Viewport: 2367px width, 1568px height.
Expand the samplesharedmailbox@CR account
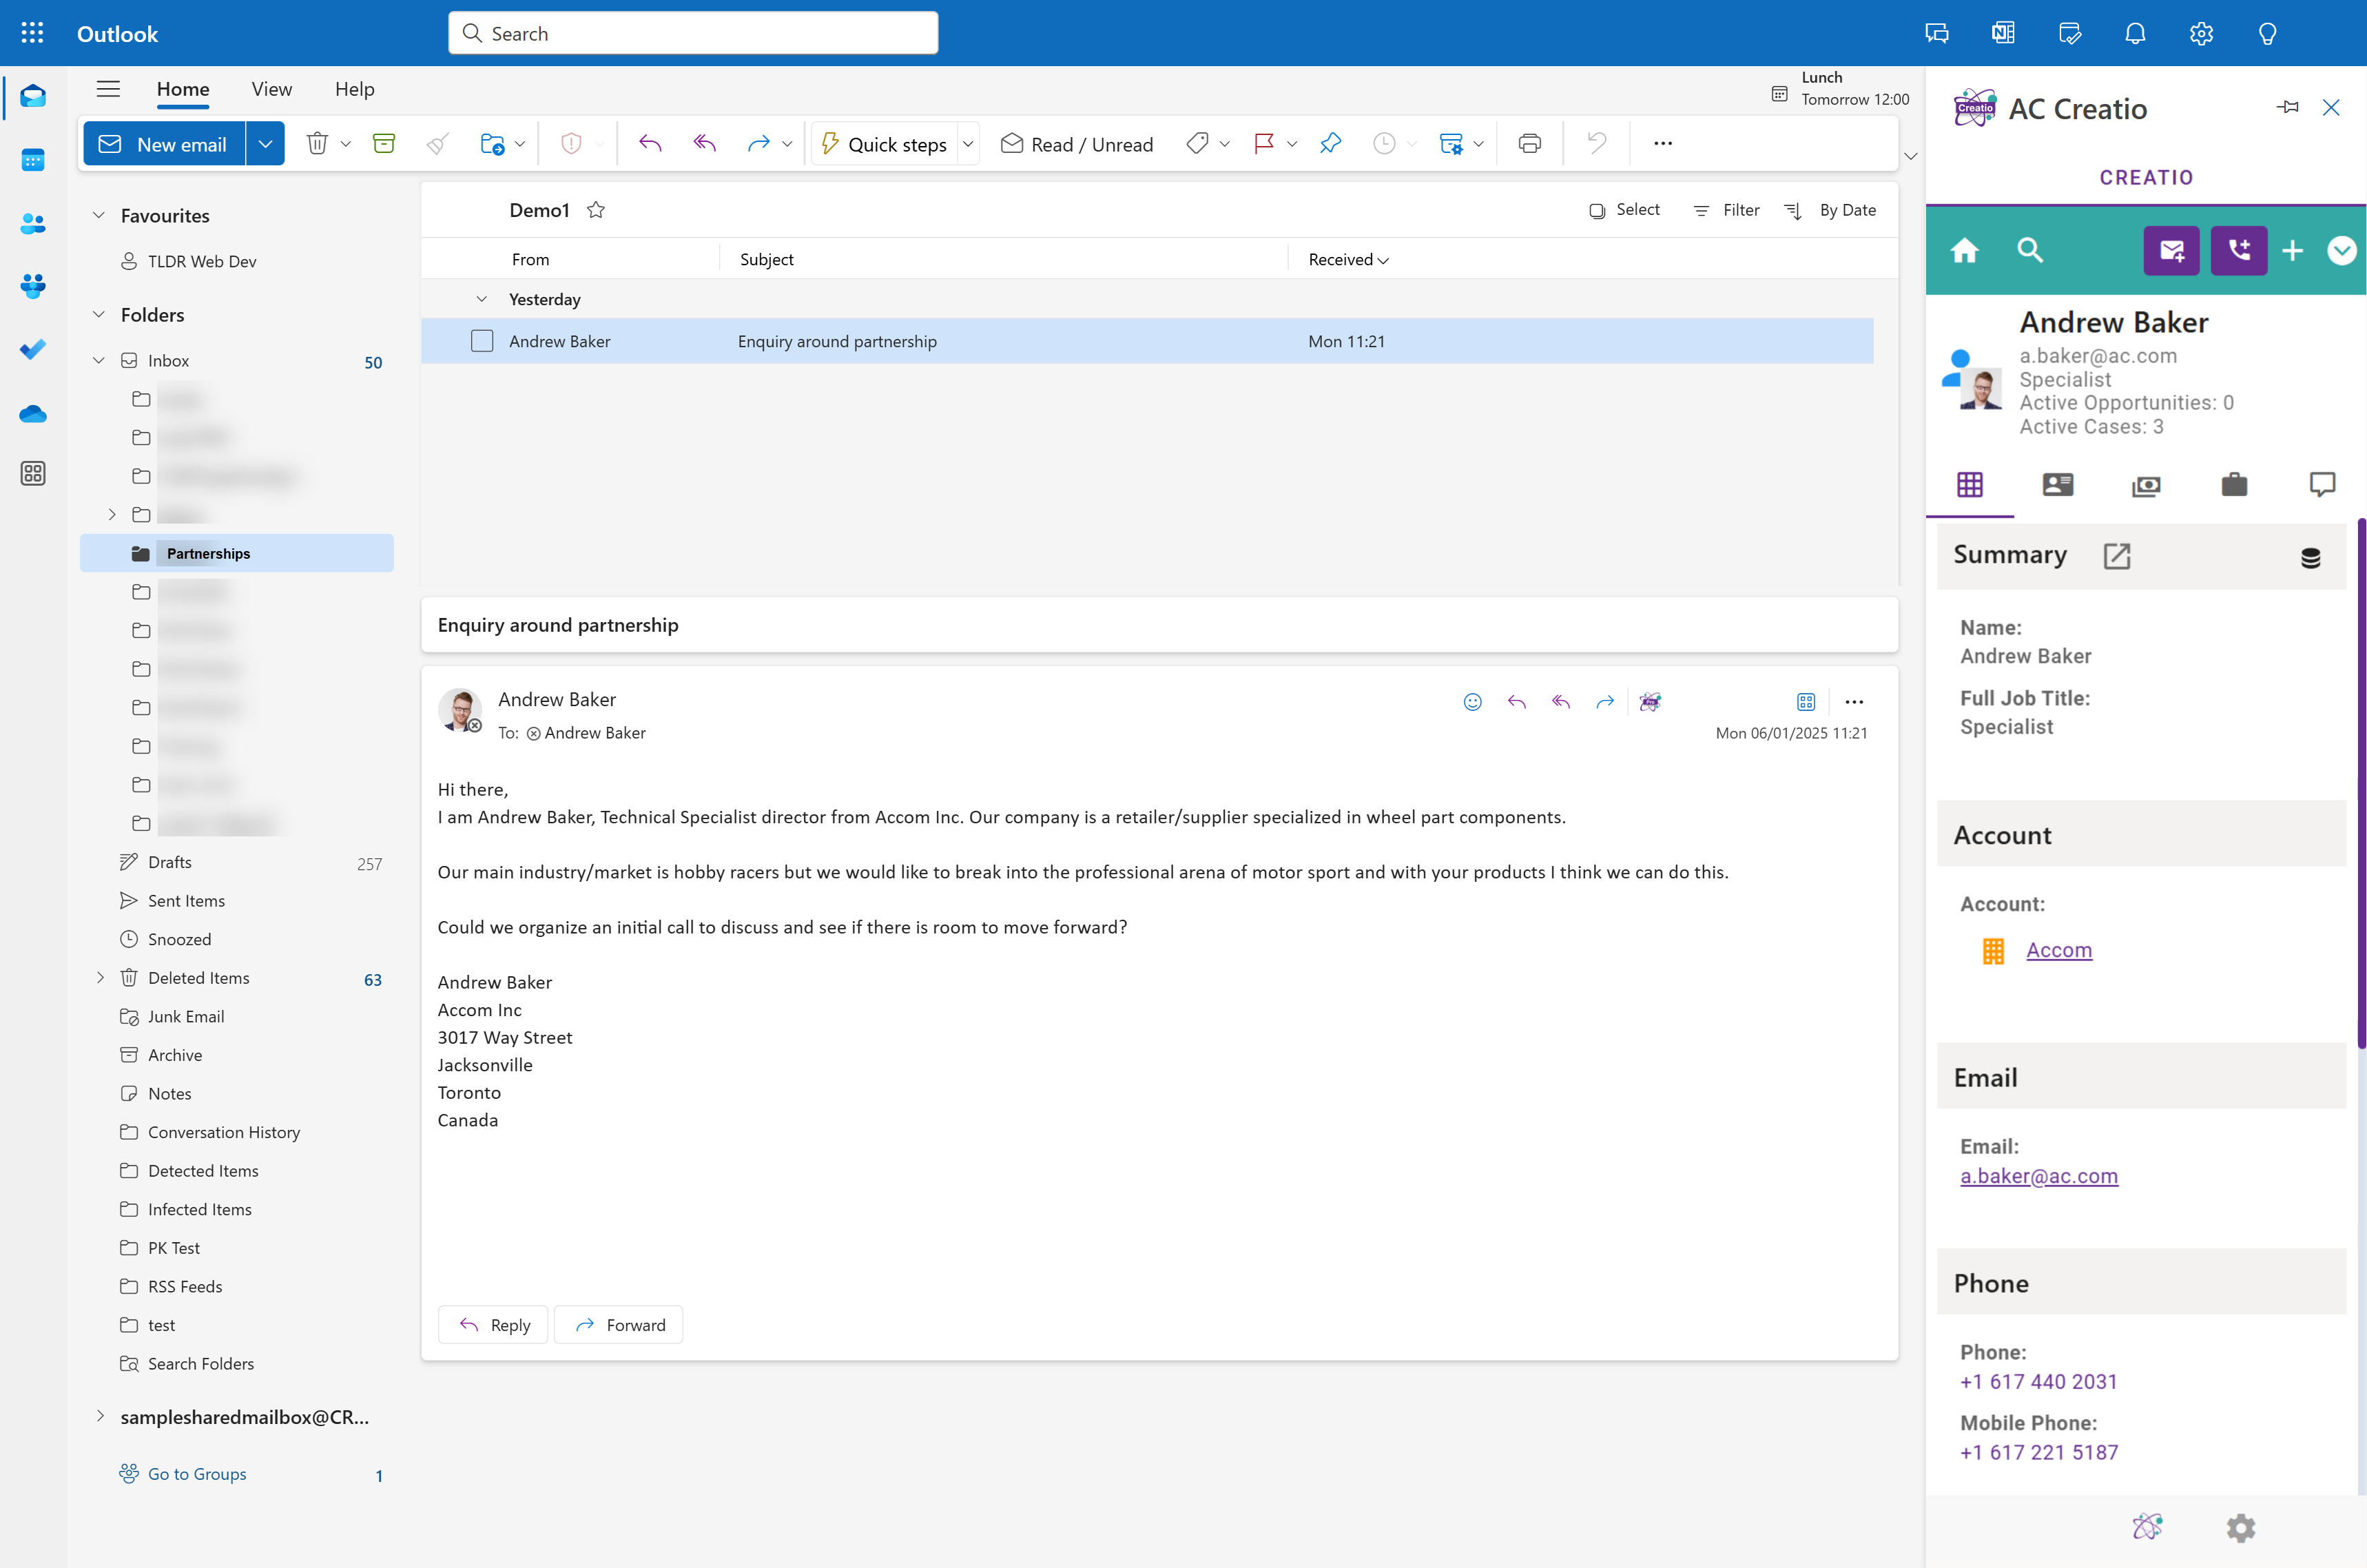pos(100,1416)
